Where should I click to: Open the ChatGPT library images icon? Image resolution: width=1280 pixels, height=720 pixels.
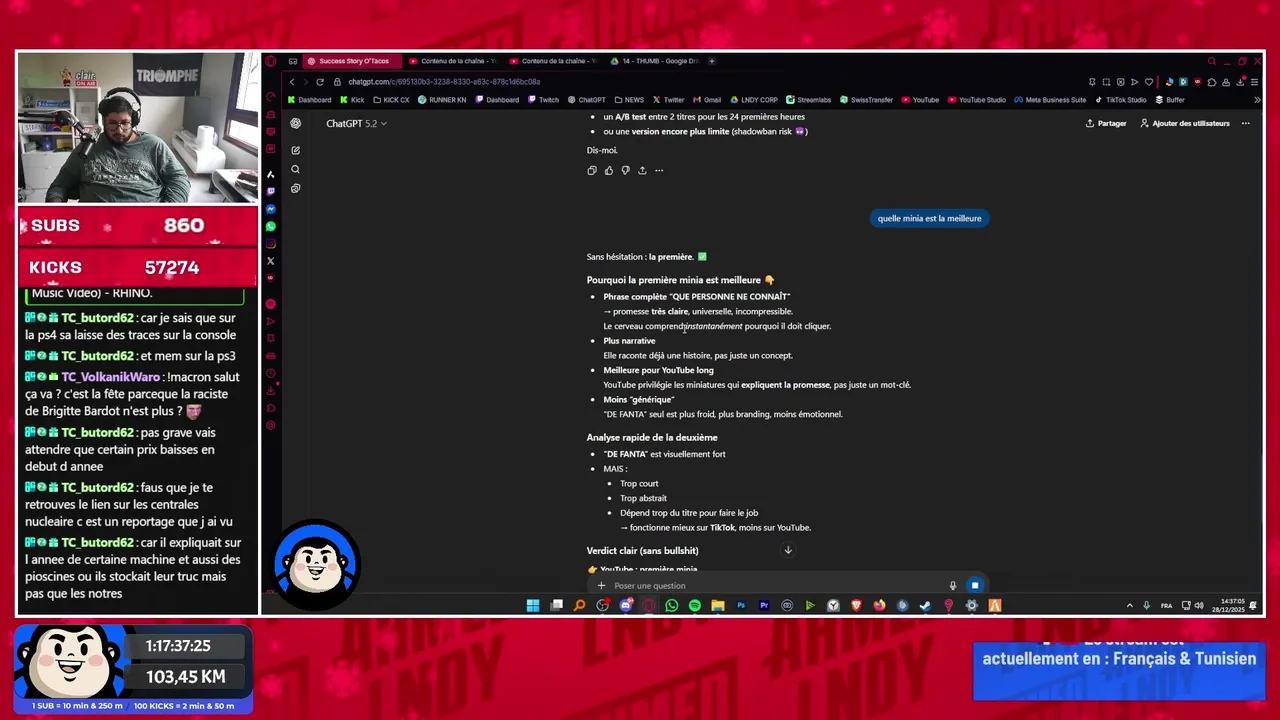pos(295,188)
